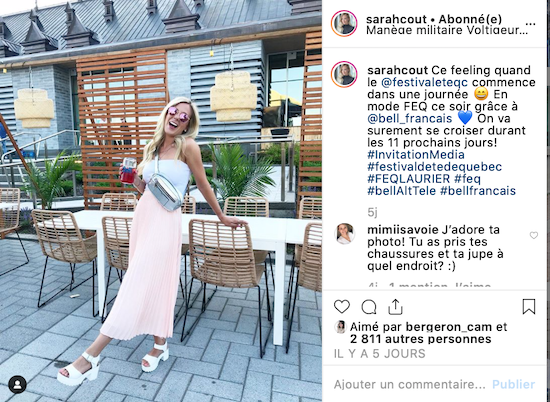This screenshot has width=550, height=402.
Task: Open the #FEQLAURIER hashtag
Action: click(409, 179)
